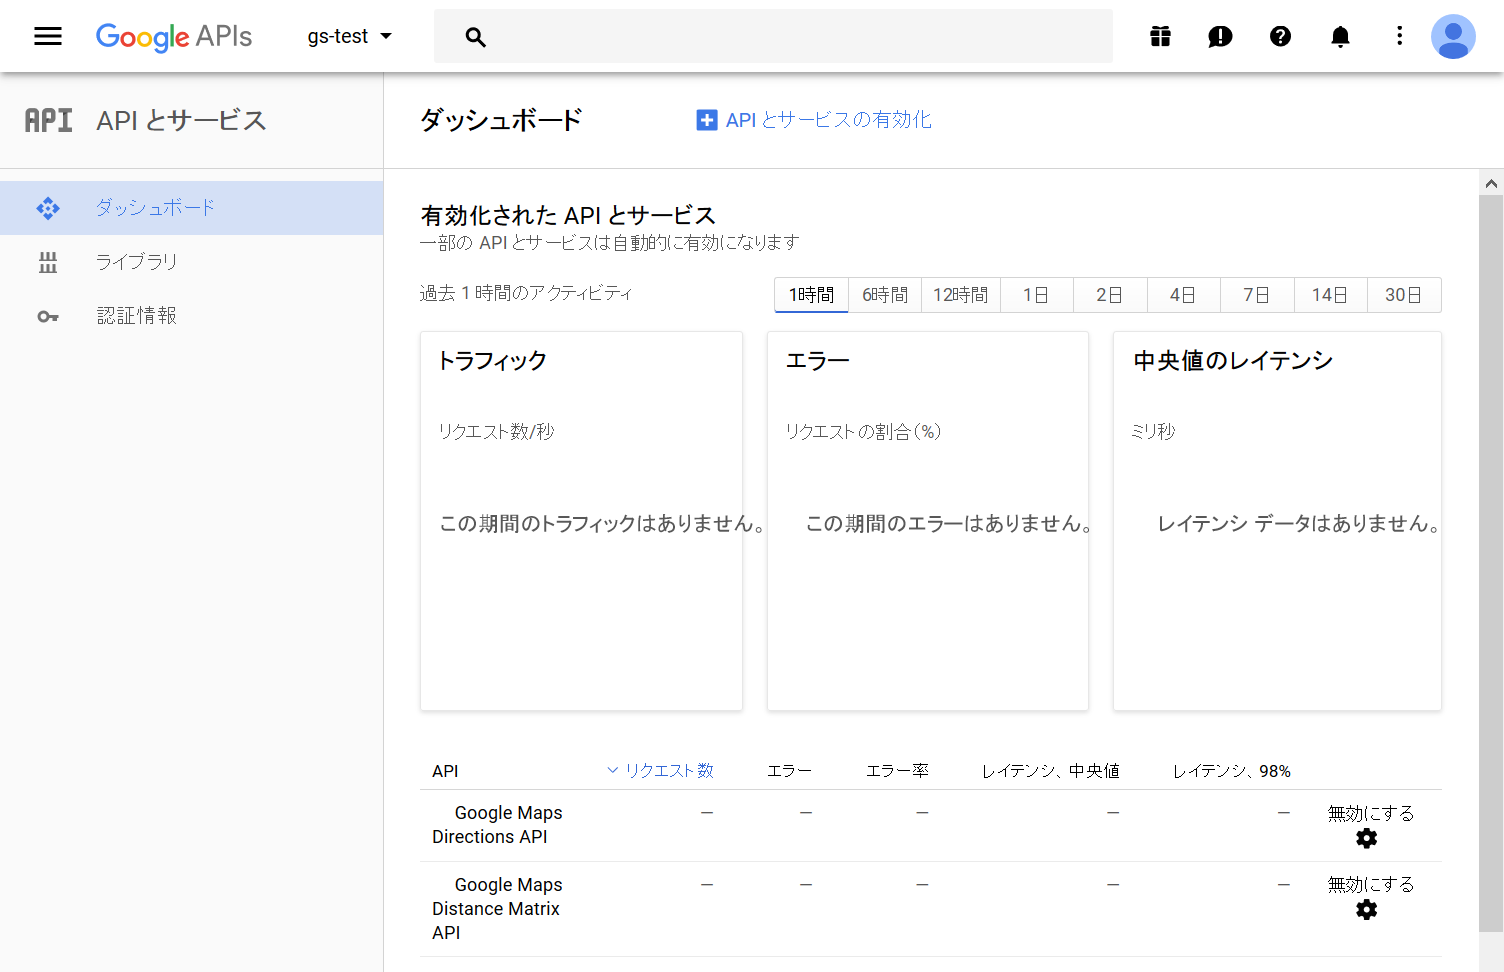Focus the top search input field

[x=773, y=37]
